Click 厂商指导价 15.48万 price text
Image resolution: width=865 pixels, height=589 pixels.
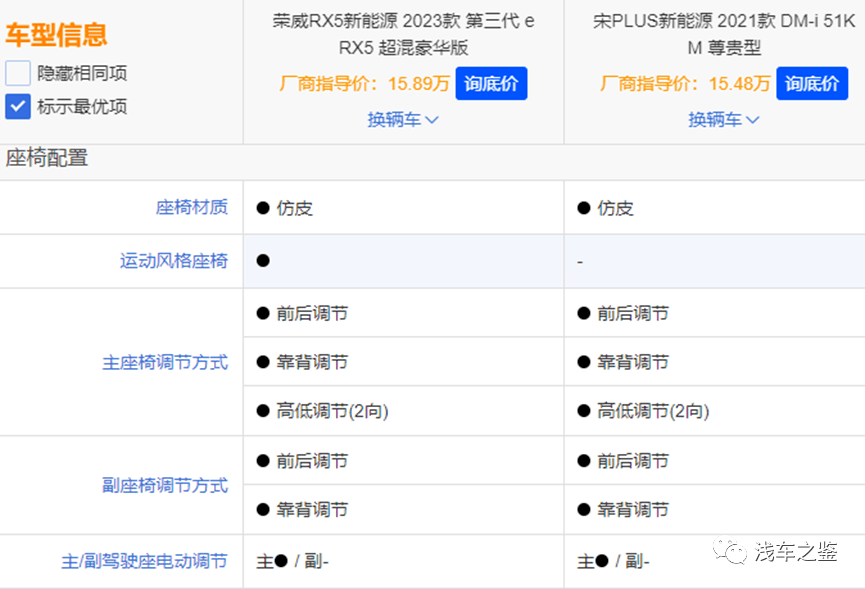coord(685,83)
